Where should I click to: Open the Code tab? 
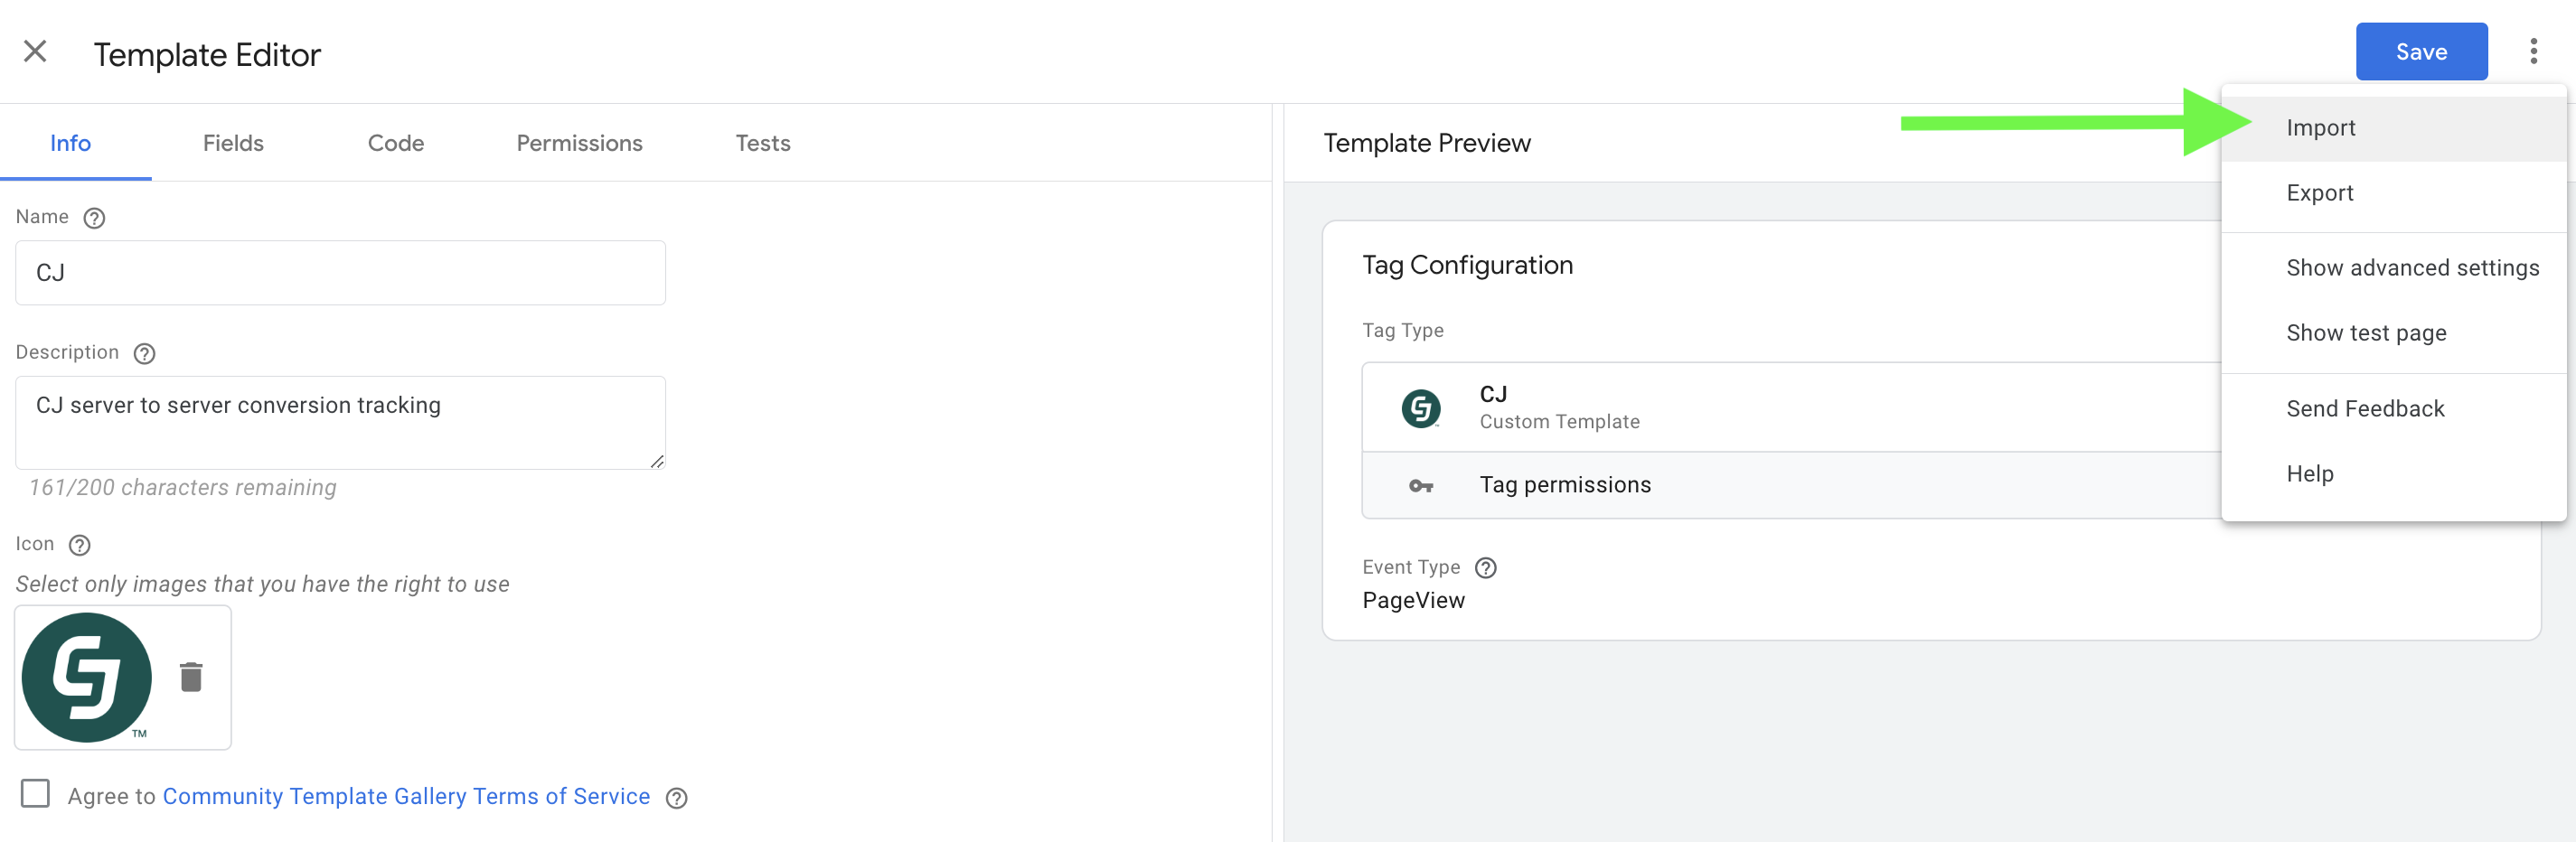[x=395, y=143]
